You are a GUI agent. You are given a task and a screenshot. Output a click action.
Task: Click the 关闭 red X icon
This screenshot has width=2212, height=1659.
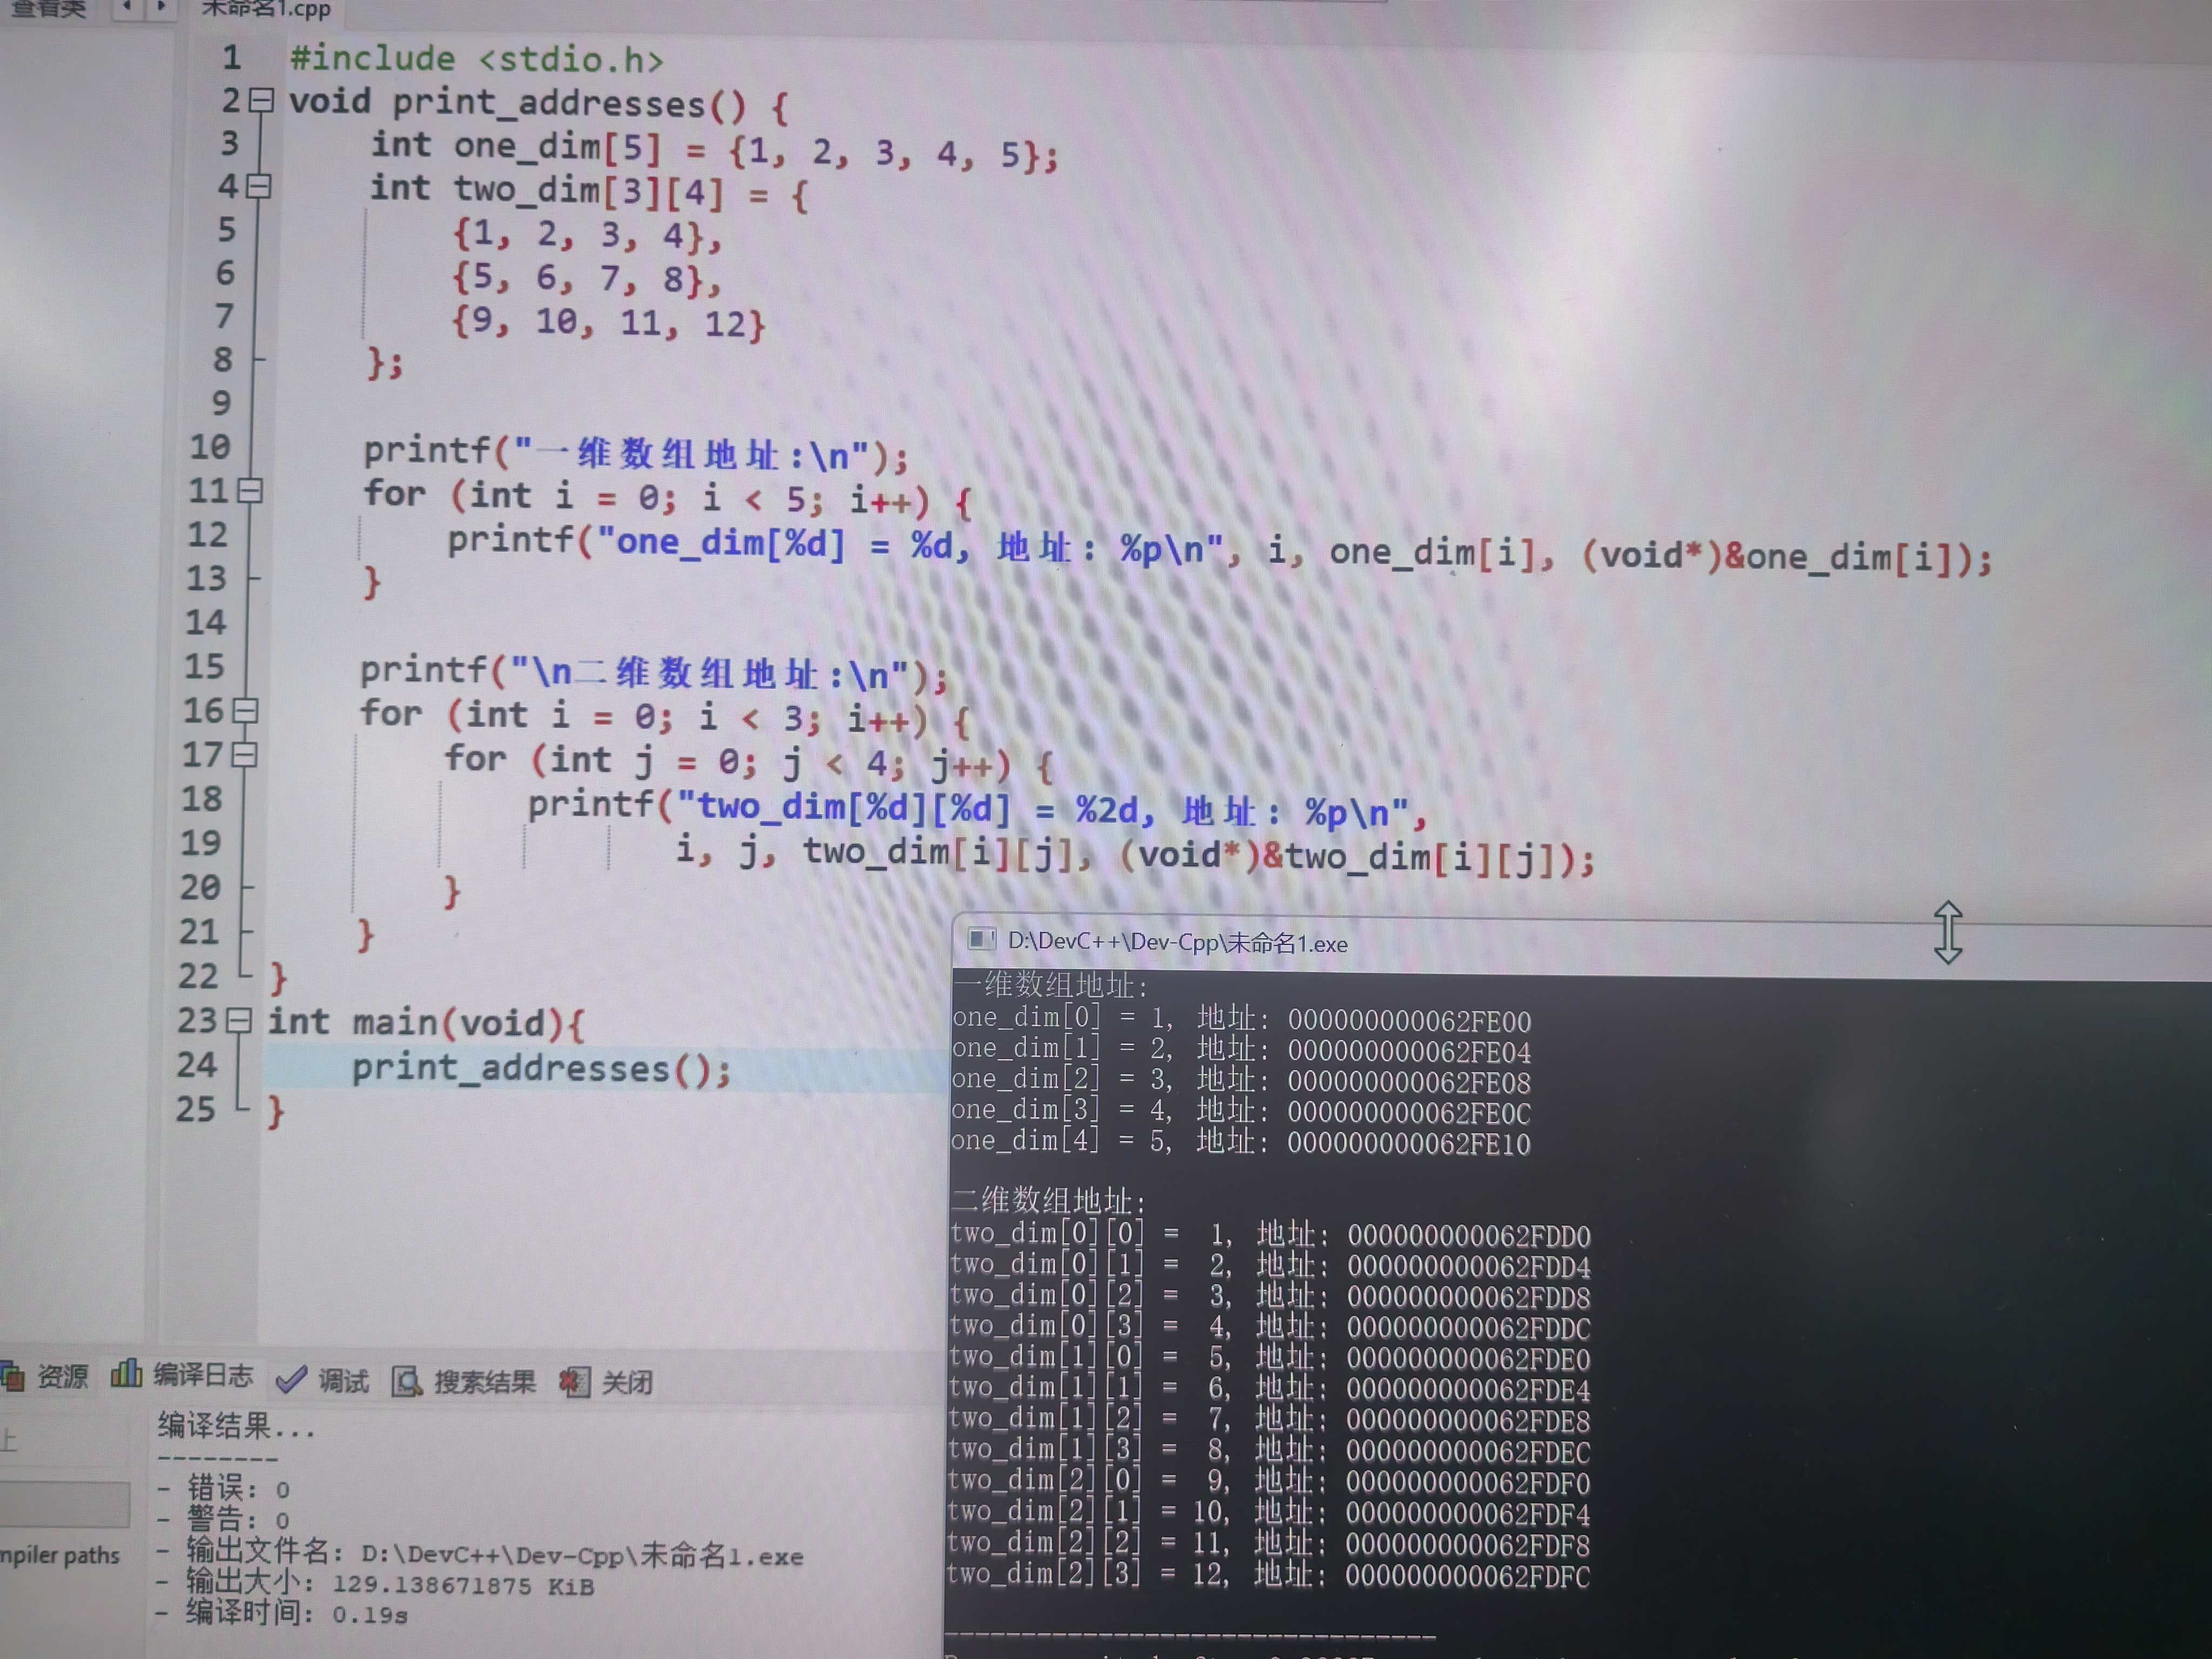click(x=573, y=1382)
